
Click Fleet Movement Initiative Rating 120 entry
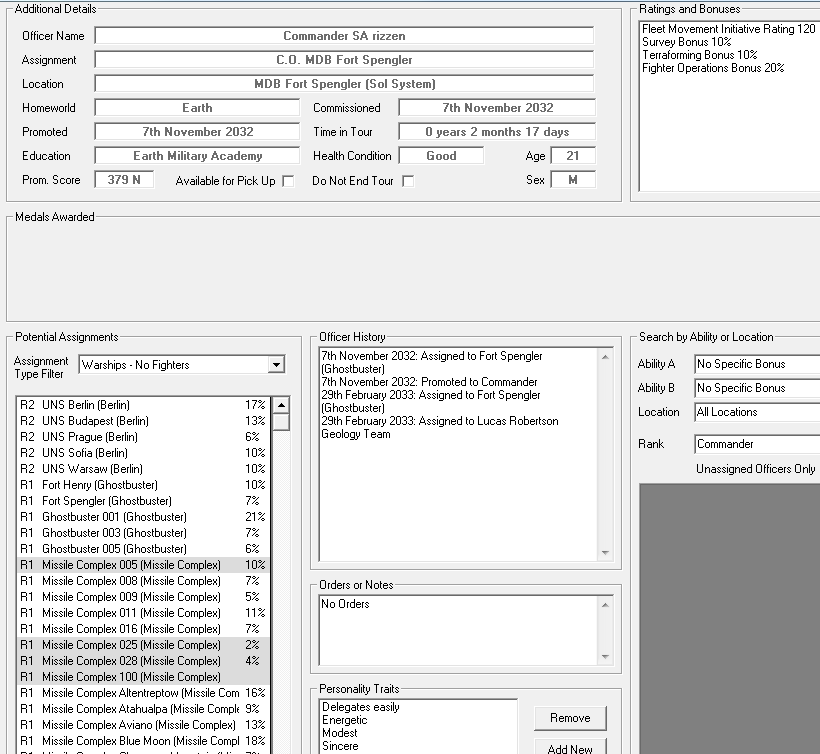tap(728, 29)
